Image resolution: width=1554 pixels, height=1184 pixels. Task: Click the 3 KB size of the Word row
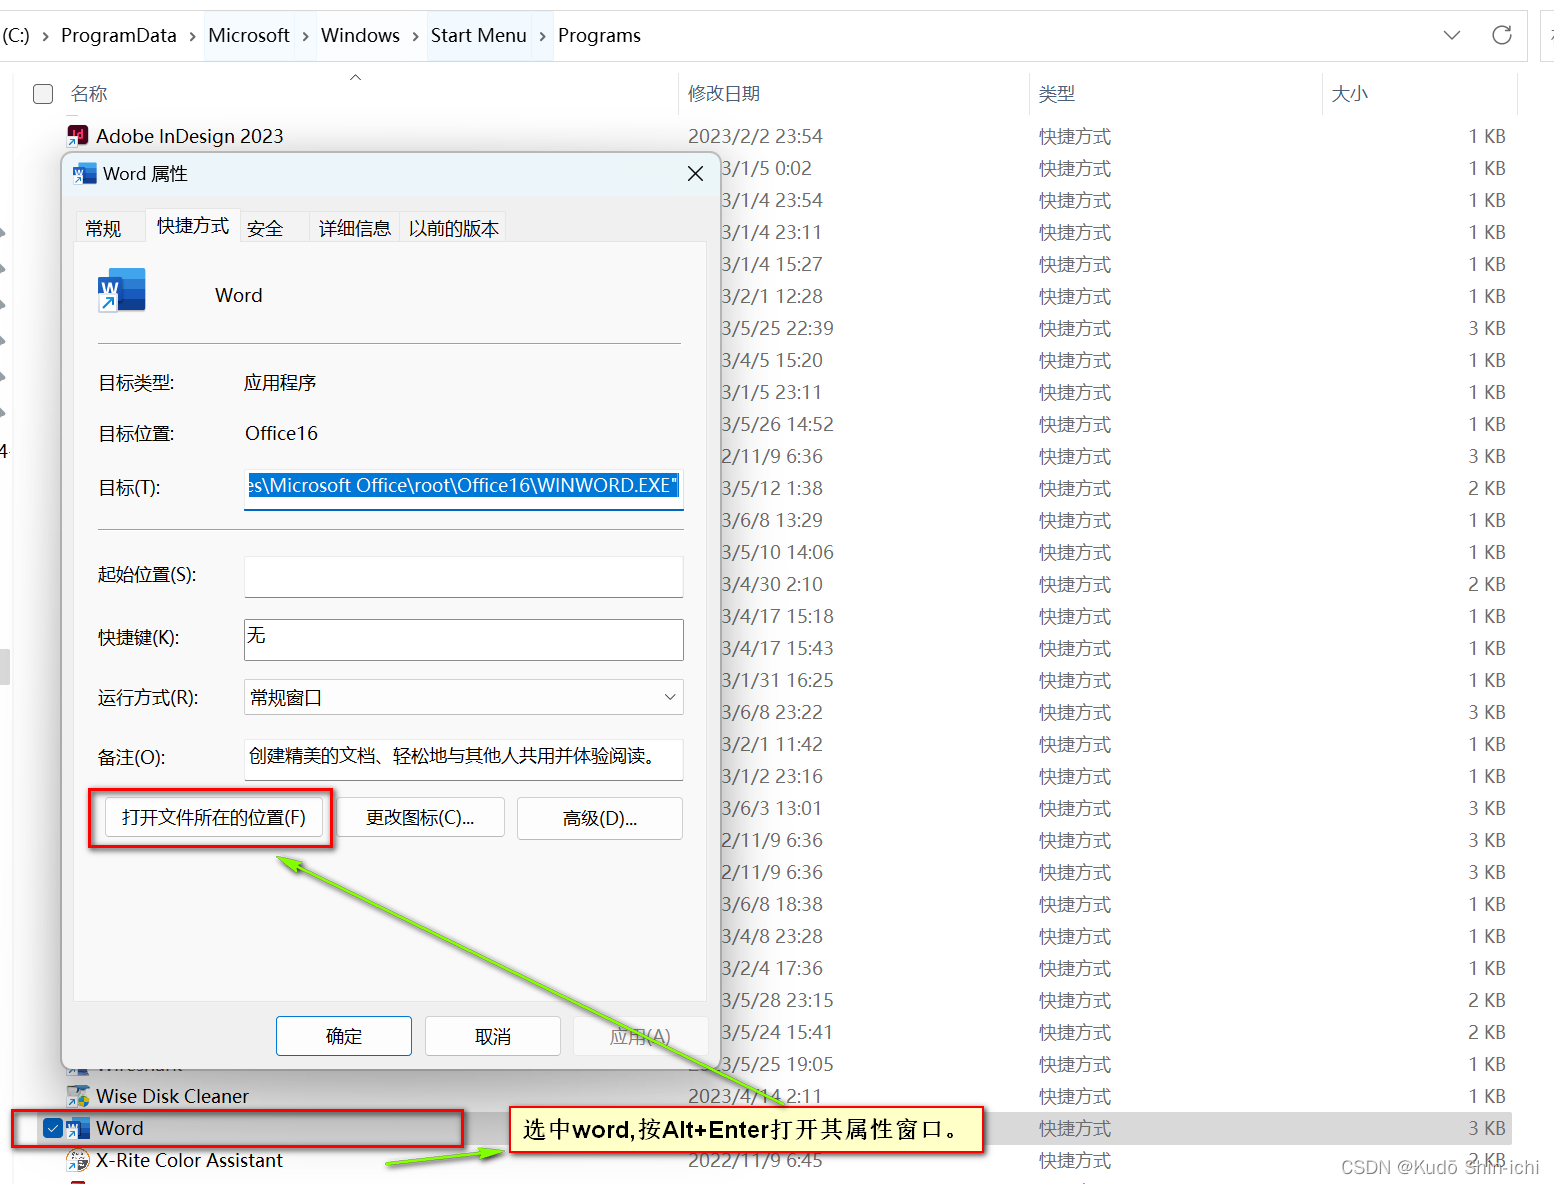click(x=1486, y=1128)
